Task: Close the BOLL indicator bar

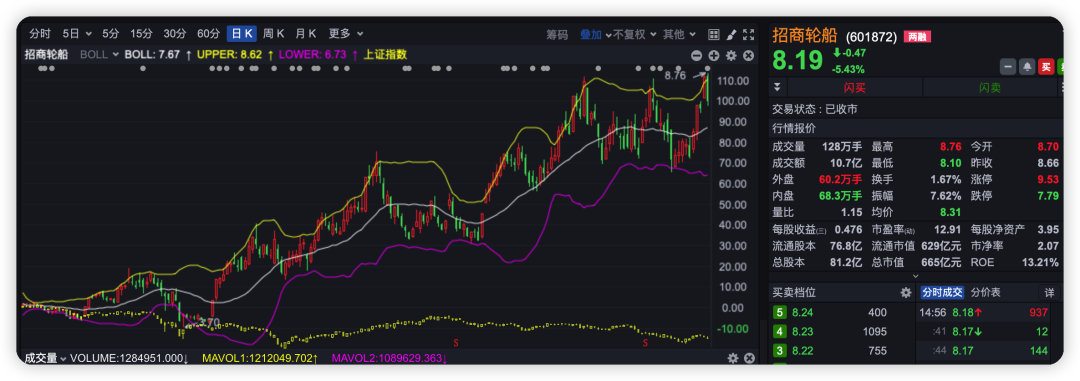Action: (749, 55)
